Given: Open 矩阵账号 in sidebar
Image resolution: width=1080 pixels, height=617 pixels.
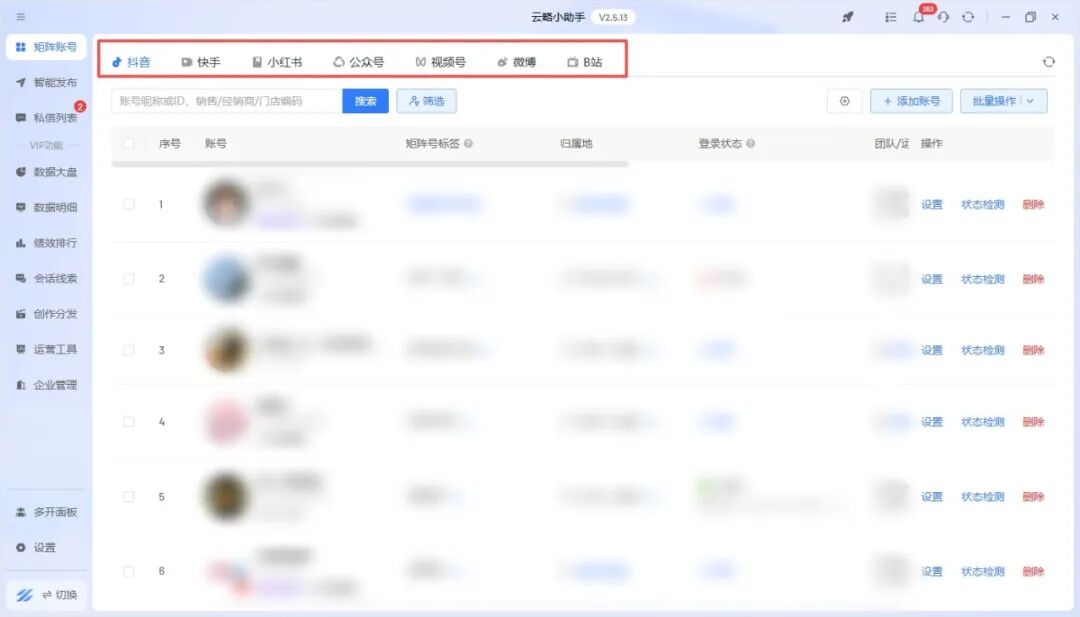Looking at the screenshot, I should click(x=46, y=47).
